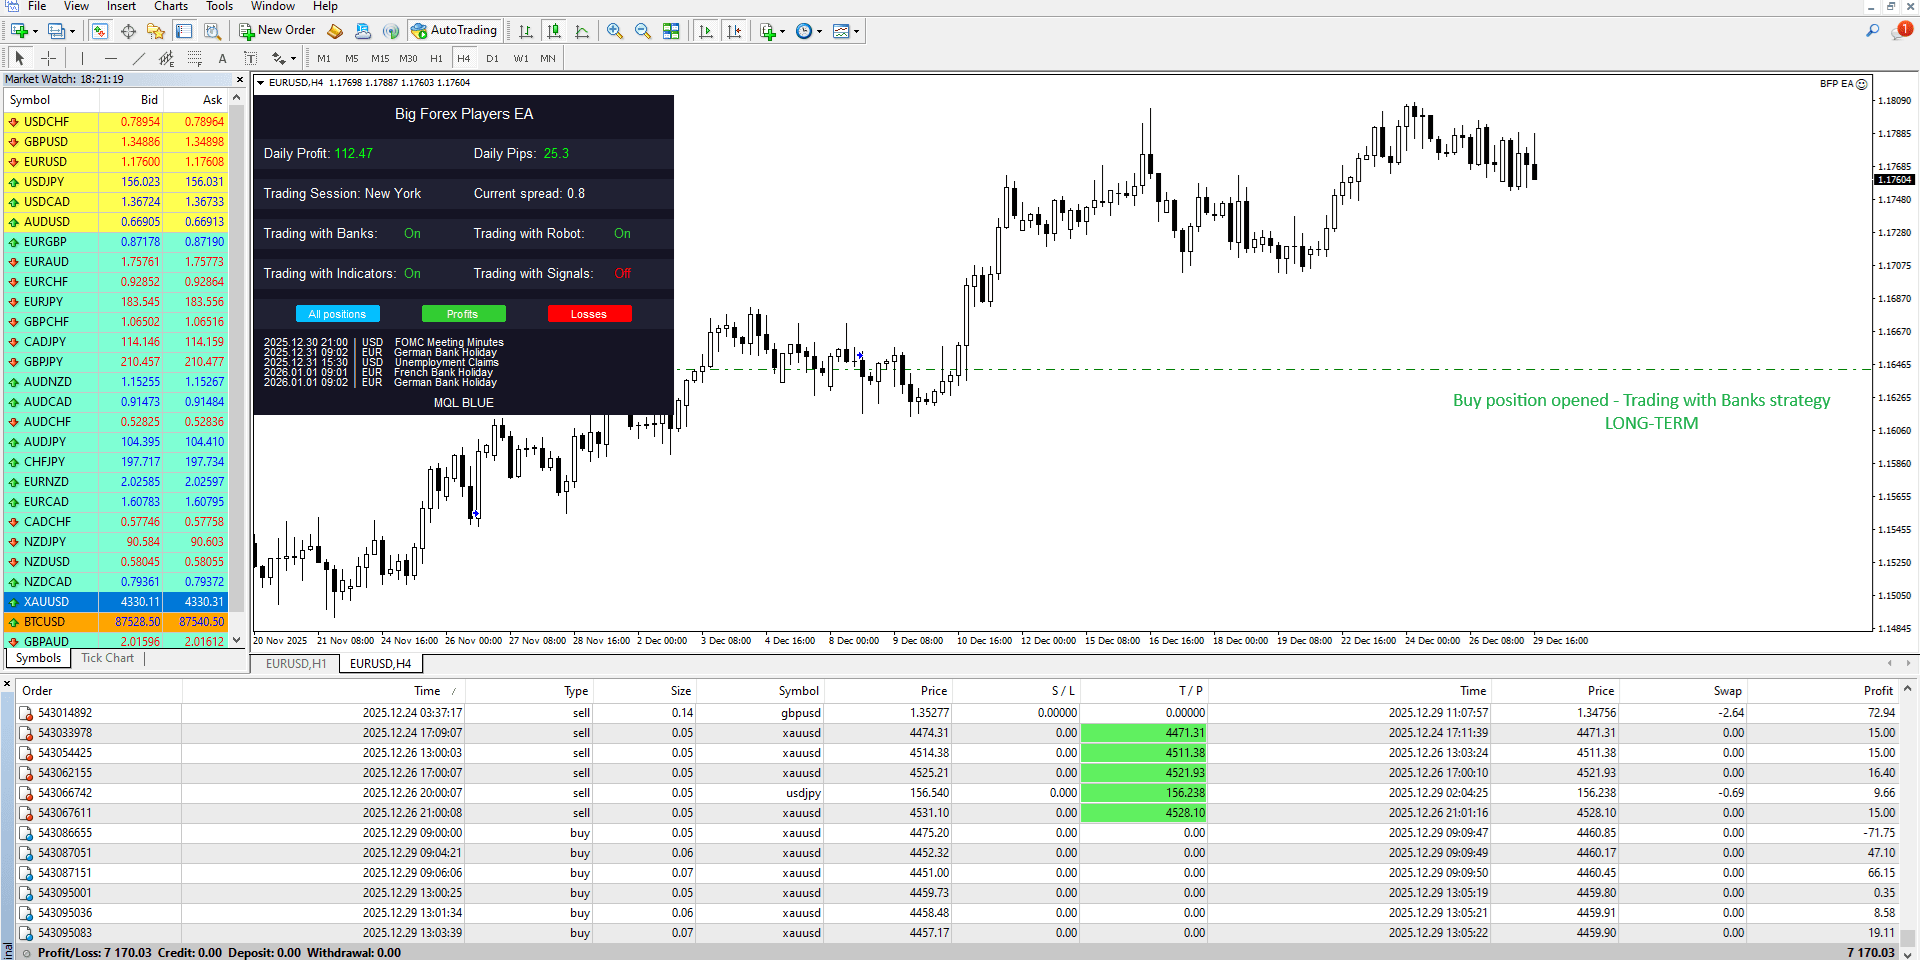The image size is (1920, 960).
Task: Zoom out of the chart
Action: point(643,31)
